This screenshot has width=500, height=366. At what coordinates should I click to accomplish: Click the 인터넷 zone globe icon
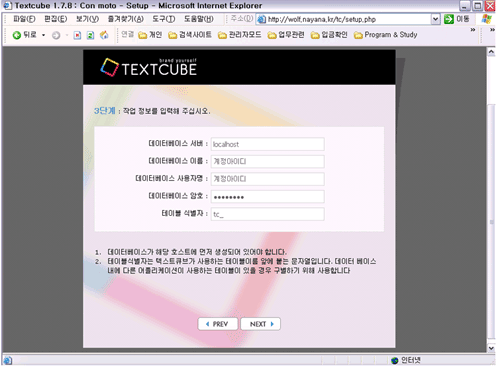395,360
